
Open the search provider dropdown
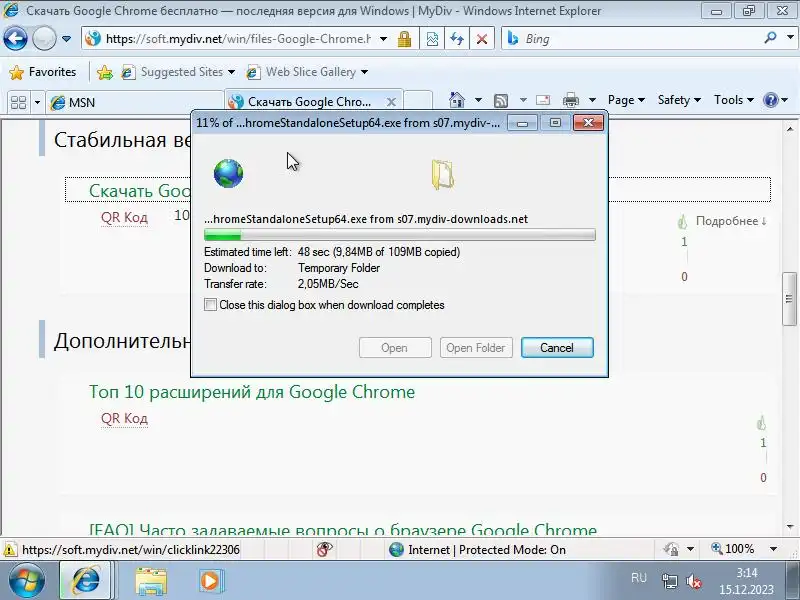(x=790, y=38)
